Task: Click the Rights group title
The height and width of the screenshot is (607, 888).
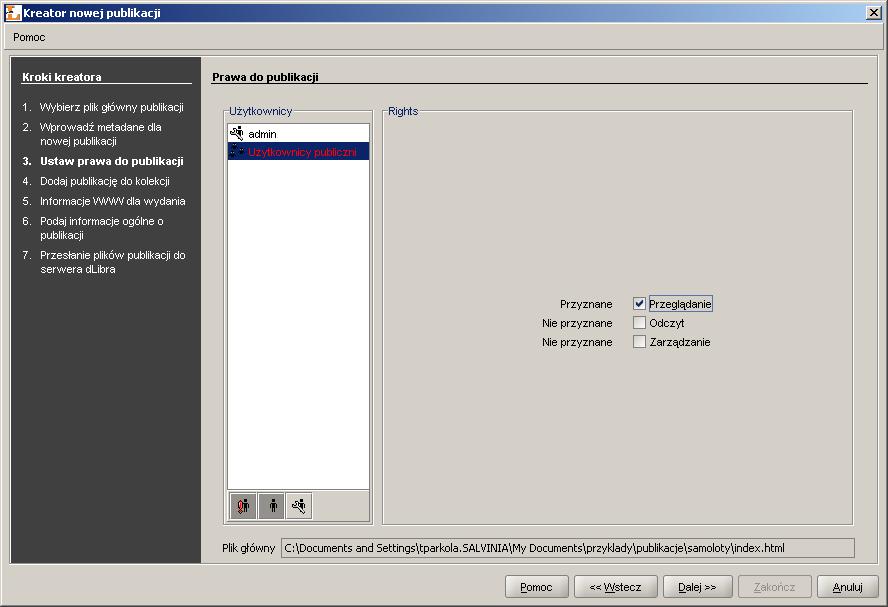Action: (x=403, y=111)
